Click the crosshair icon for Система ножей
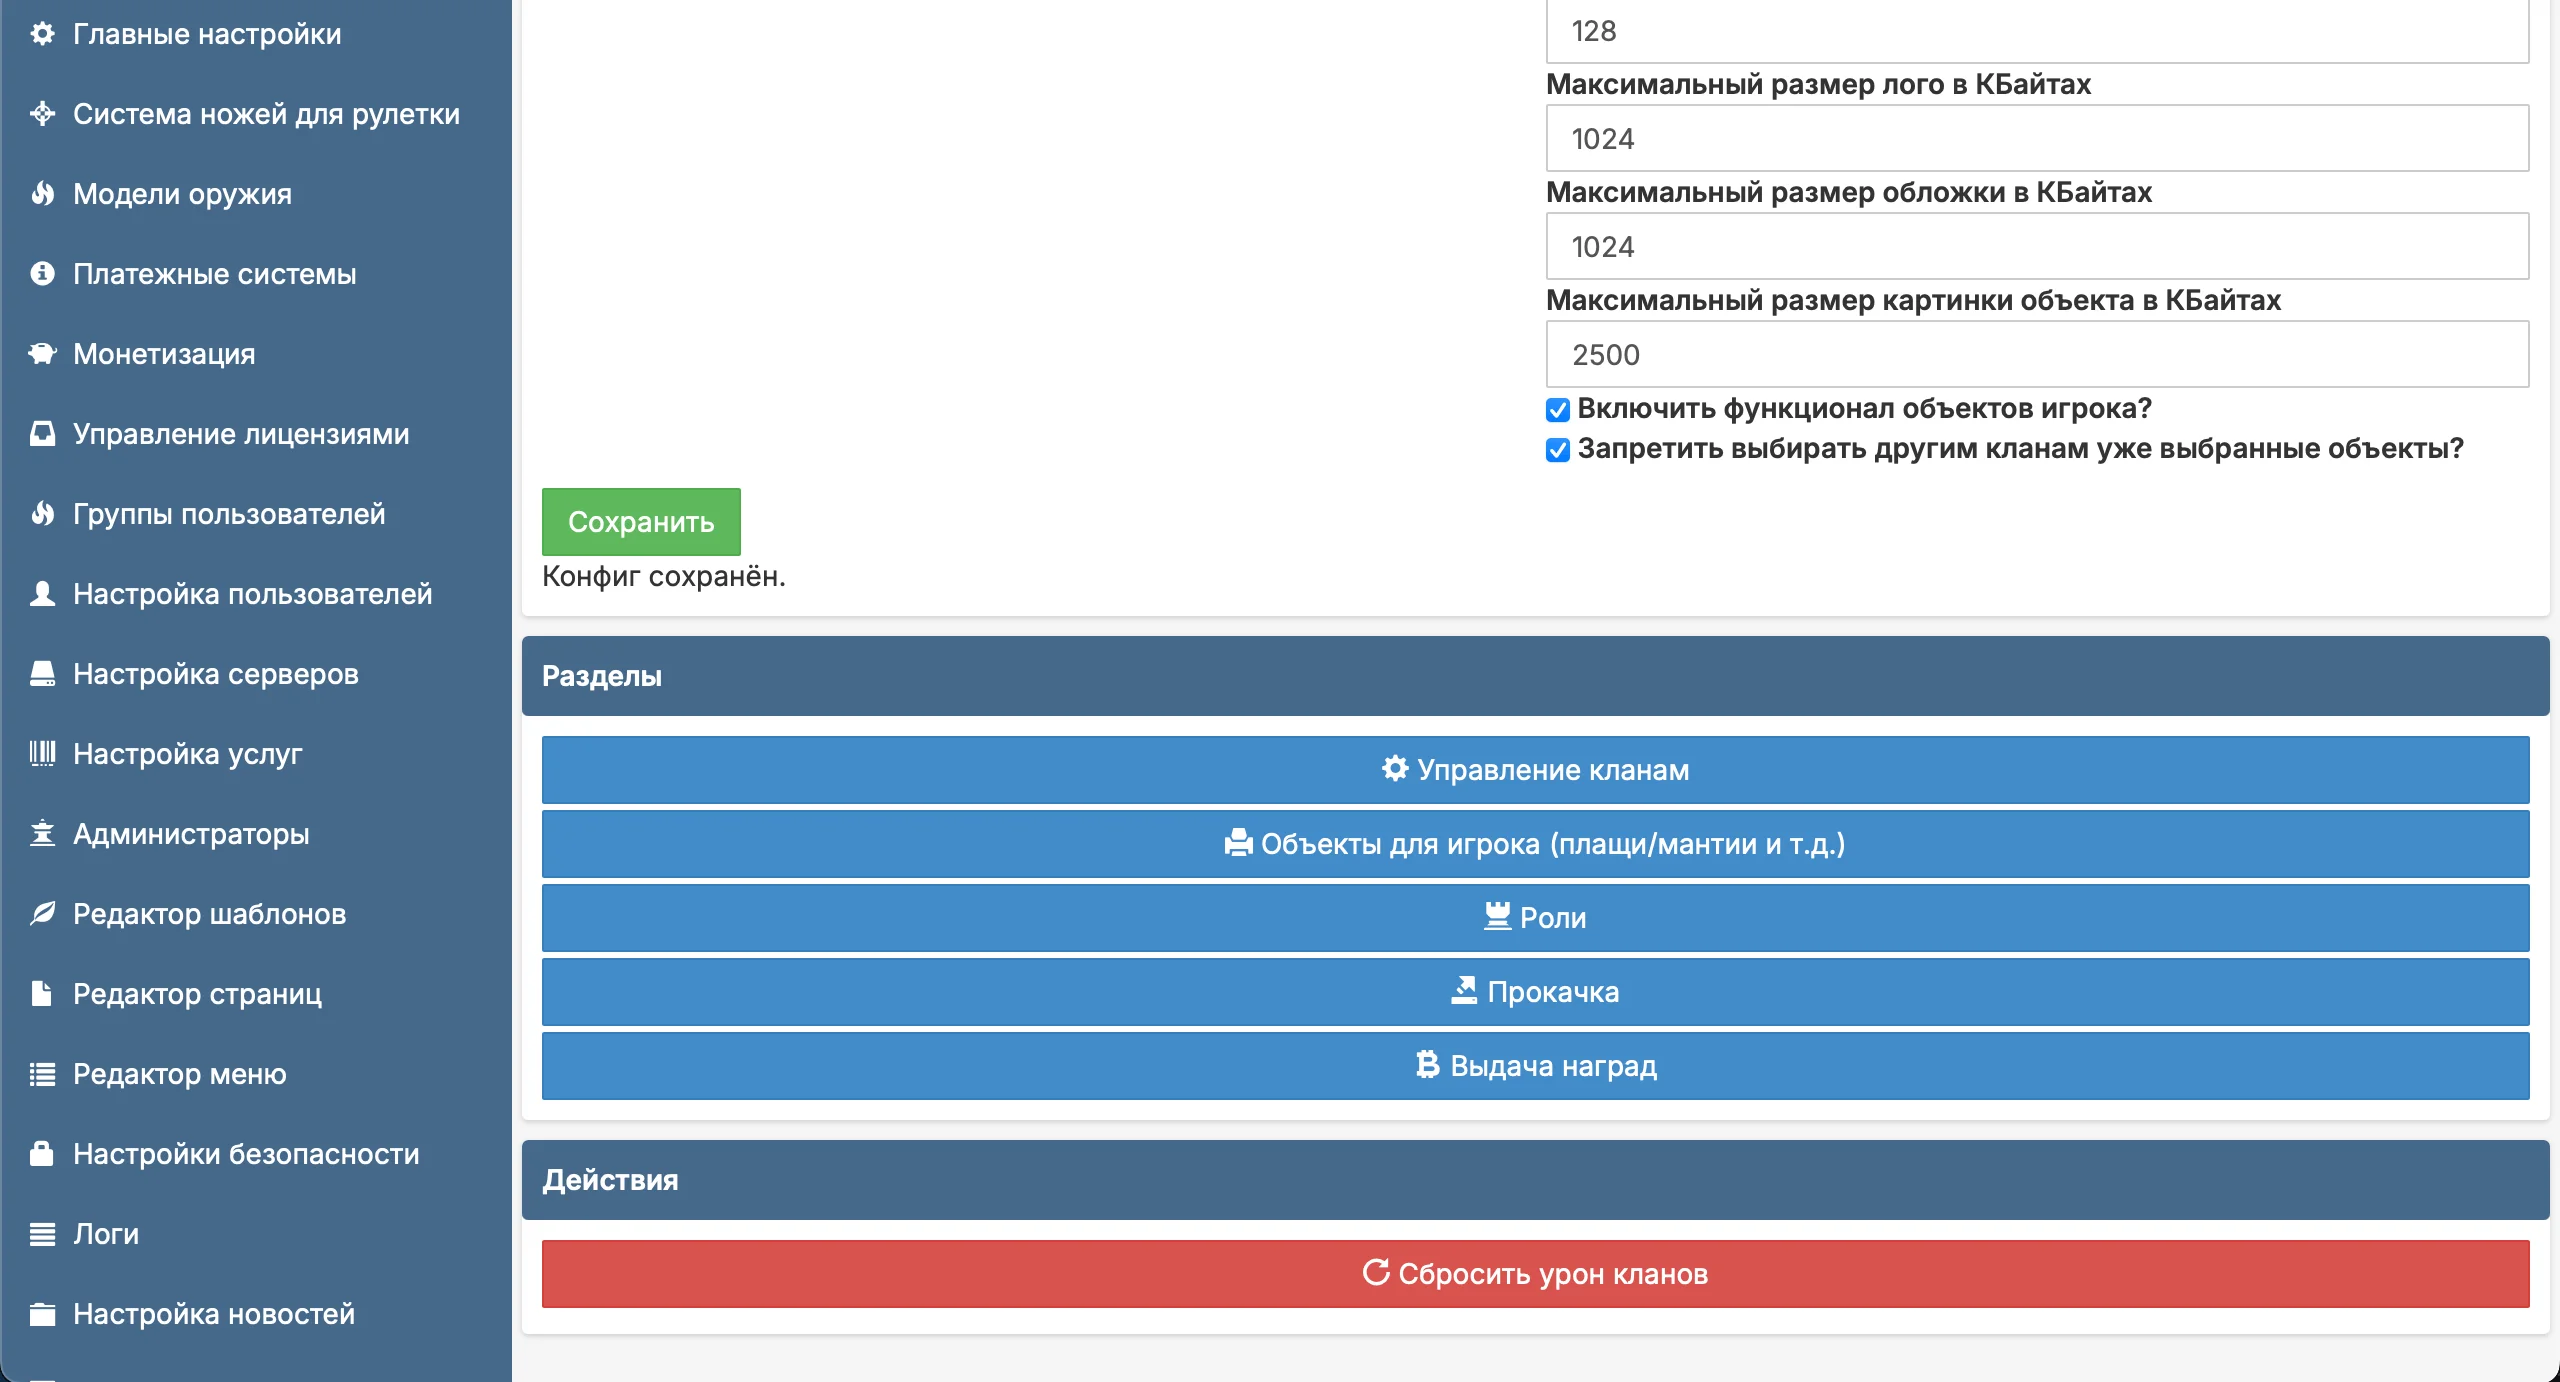 pos(42,114)
